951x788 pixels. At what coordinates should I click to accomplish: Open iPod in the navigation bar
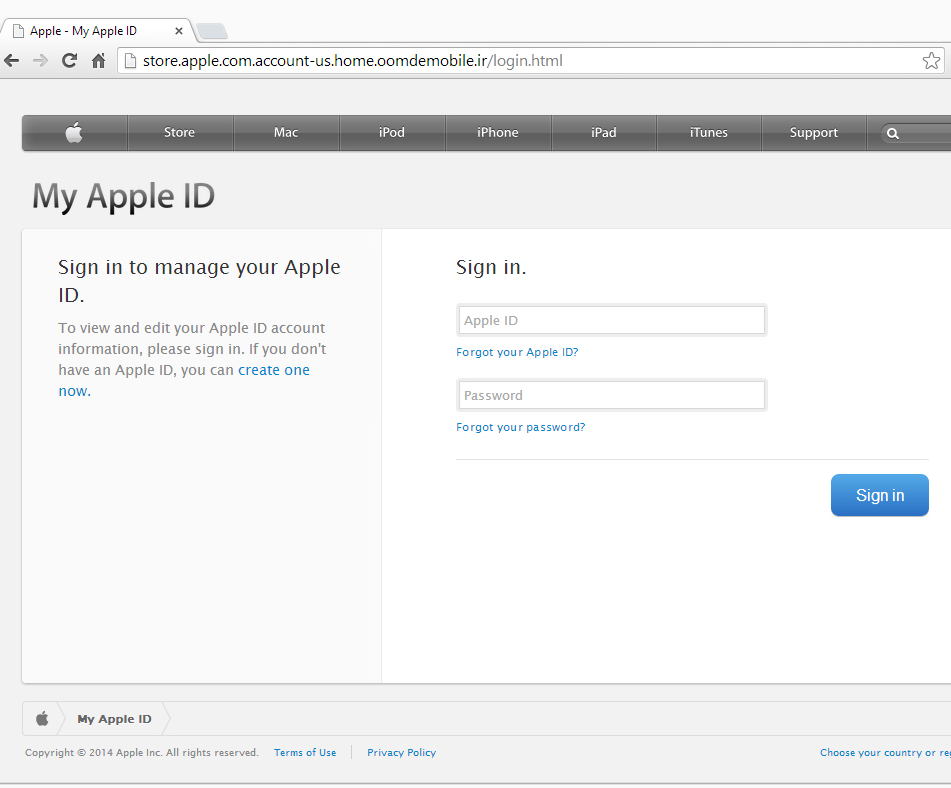click(392, 132)
